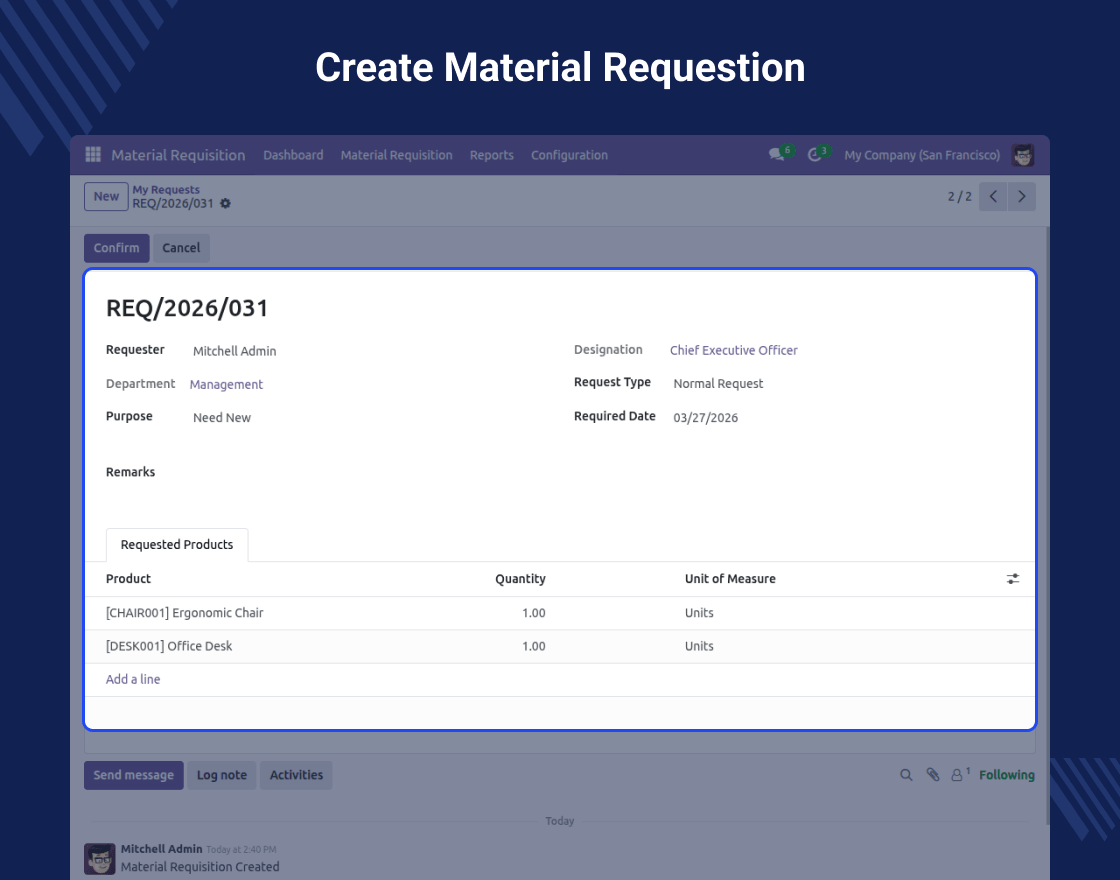1120x880 pixels.
Task: Click the followers person icon
Action: [958, 775]
